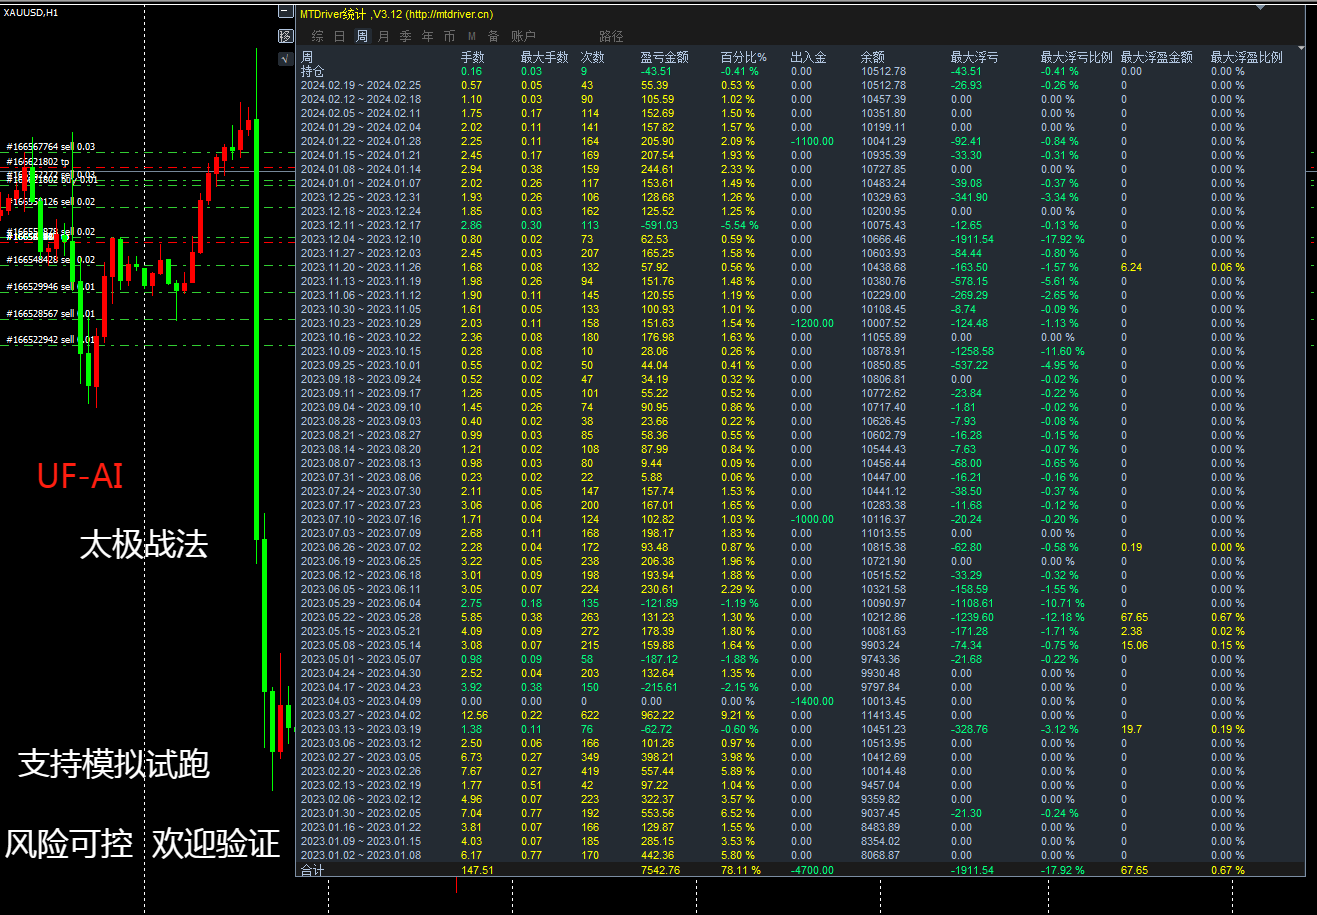Image resolution: width=1317 pixels, height=915 pixels.
Task: Click the total lots value 147.51
Action: (478, 870)
